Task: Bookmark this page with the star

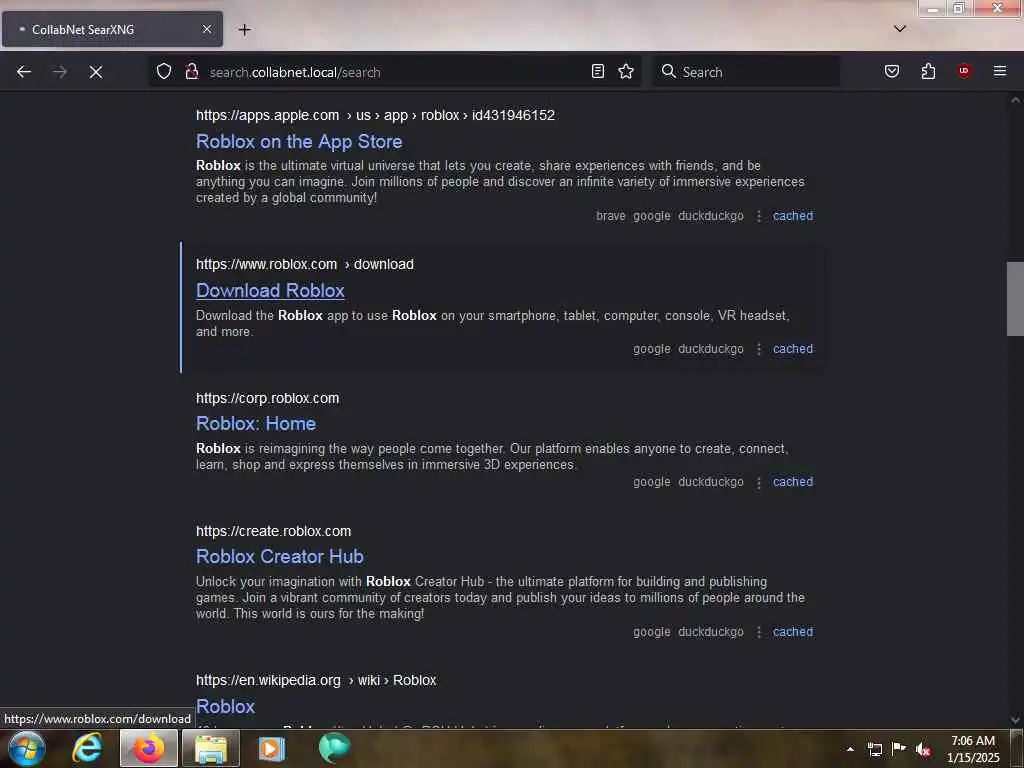Action: [626, 71]
